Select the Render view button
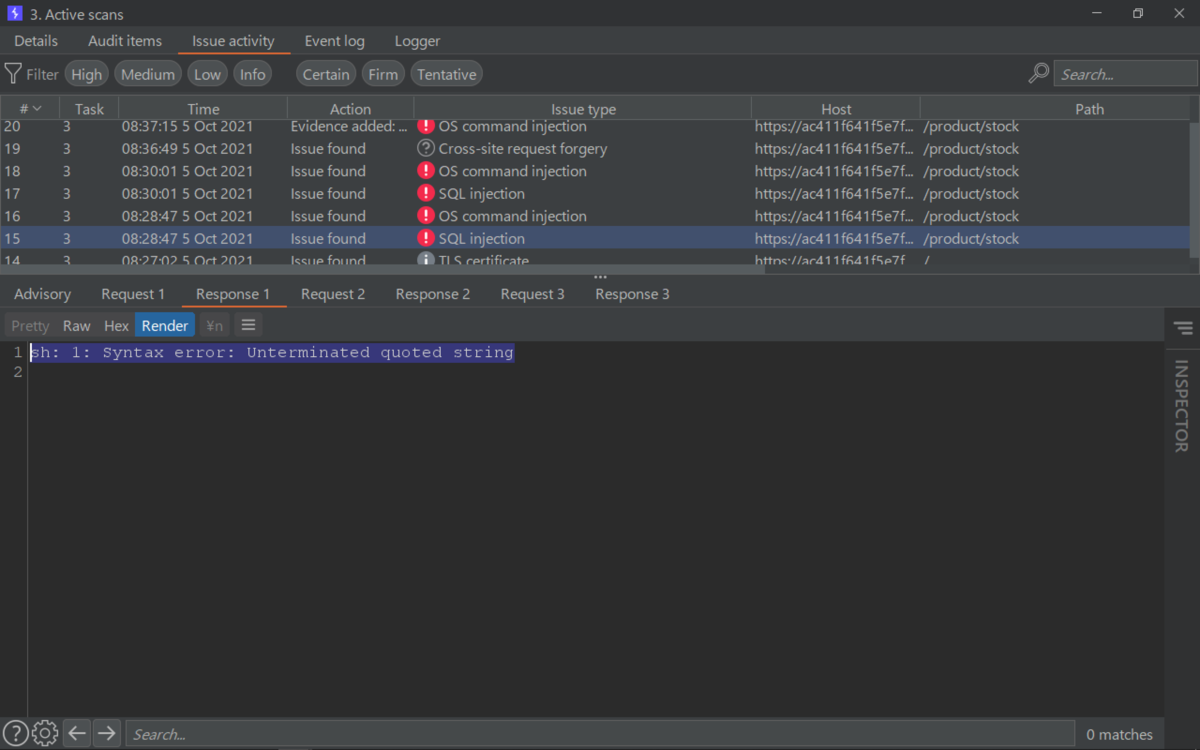 (165, 325)
